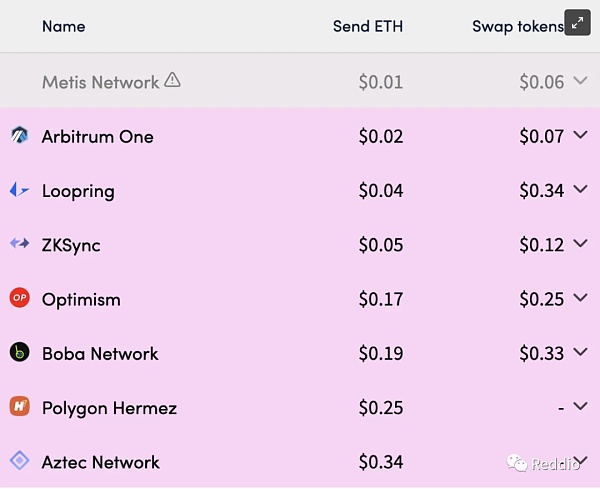Click the Polygon Hermez orange icon
This screenshot has height=489, width=600.
(20, 406)
